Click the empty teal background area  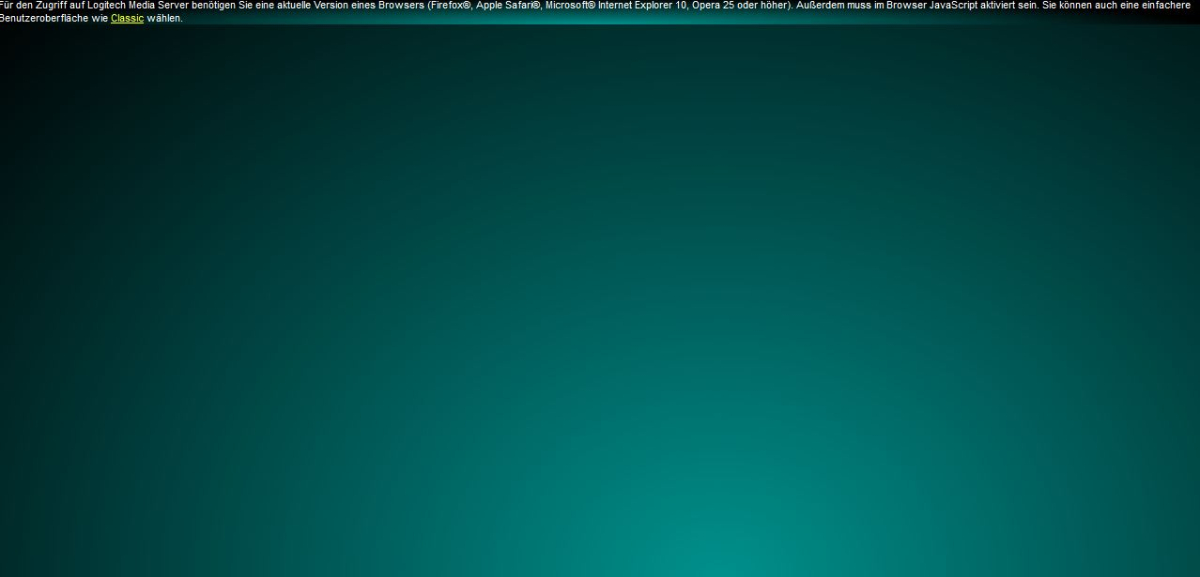click(x=600, y=300)
